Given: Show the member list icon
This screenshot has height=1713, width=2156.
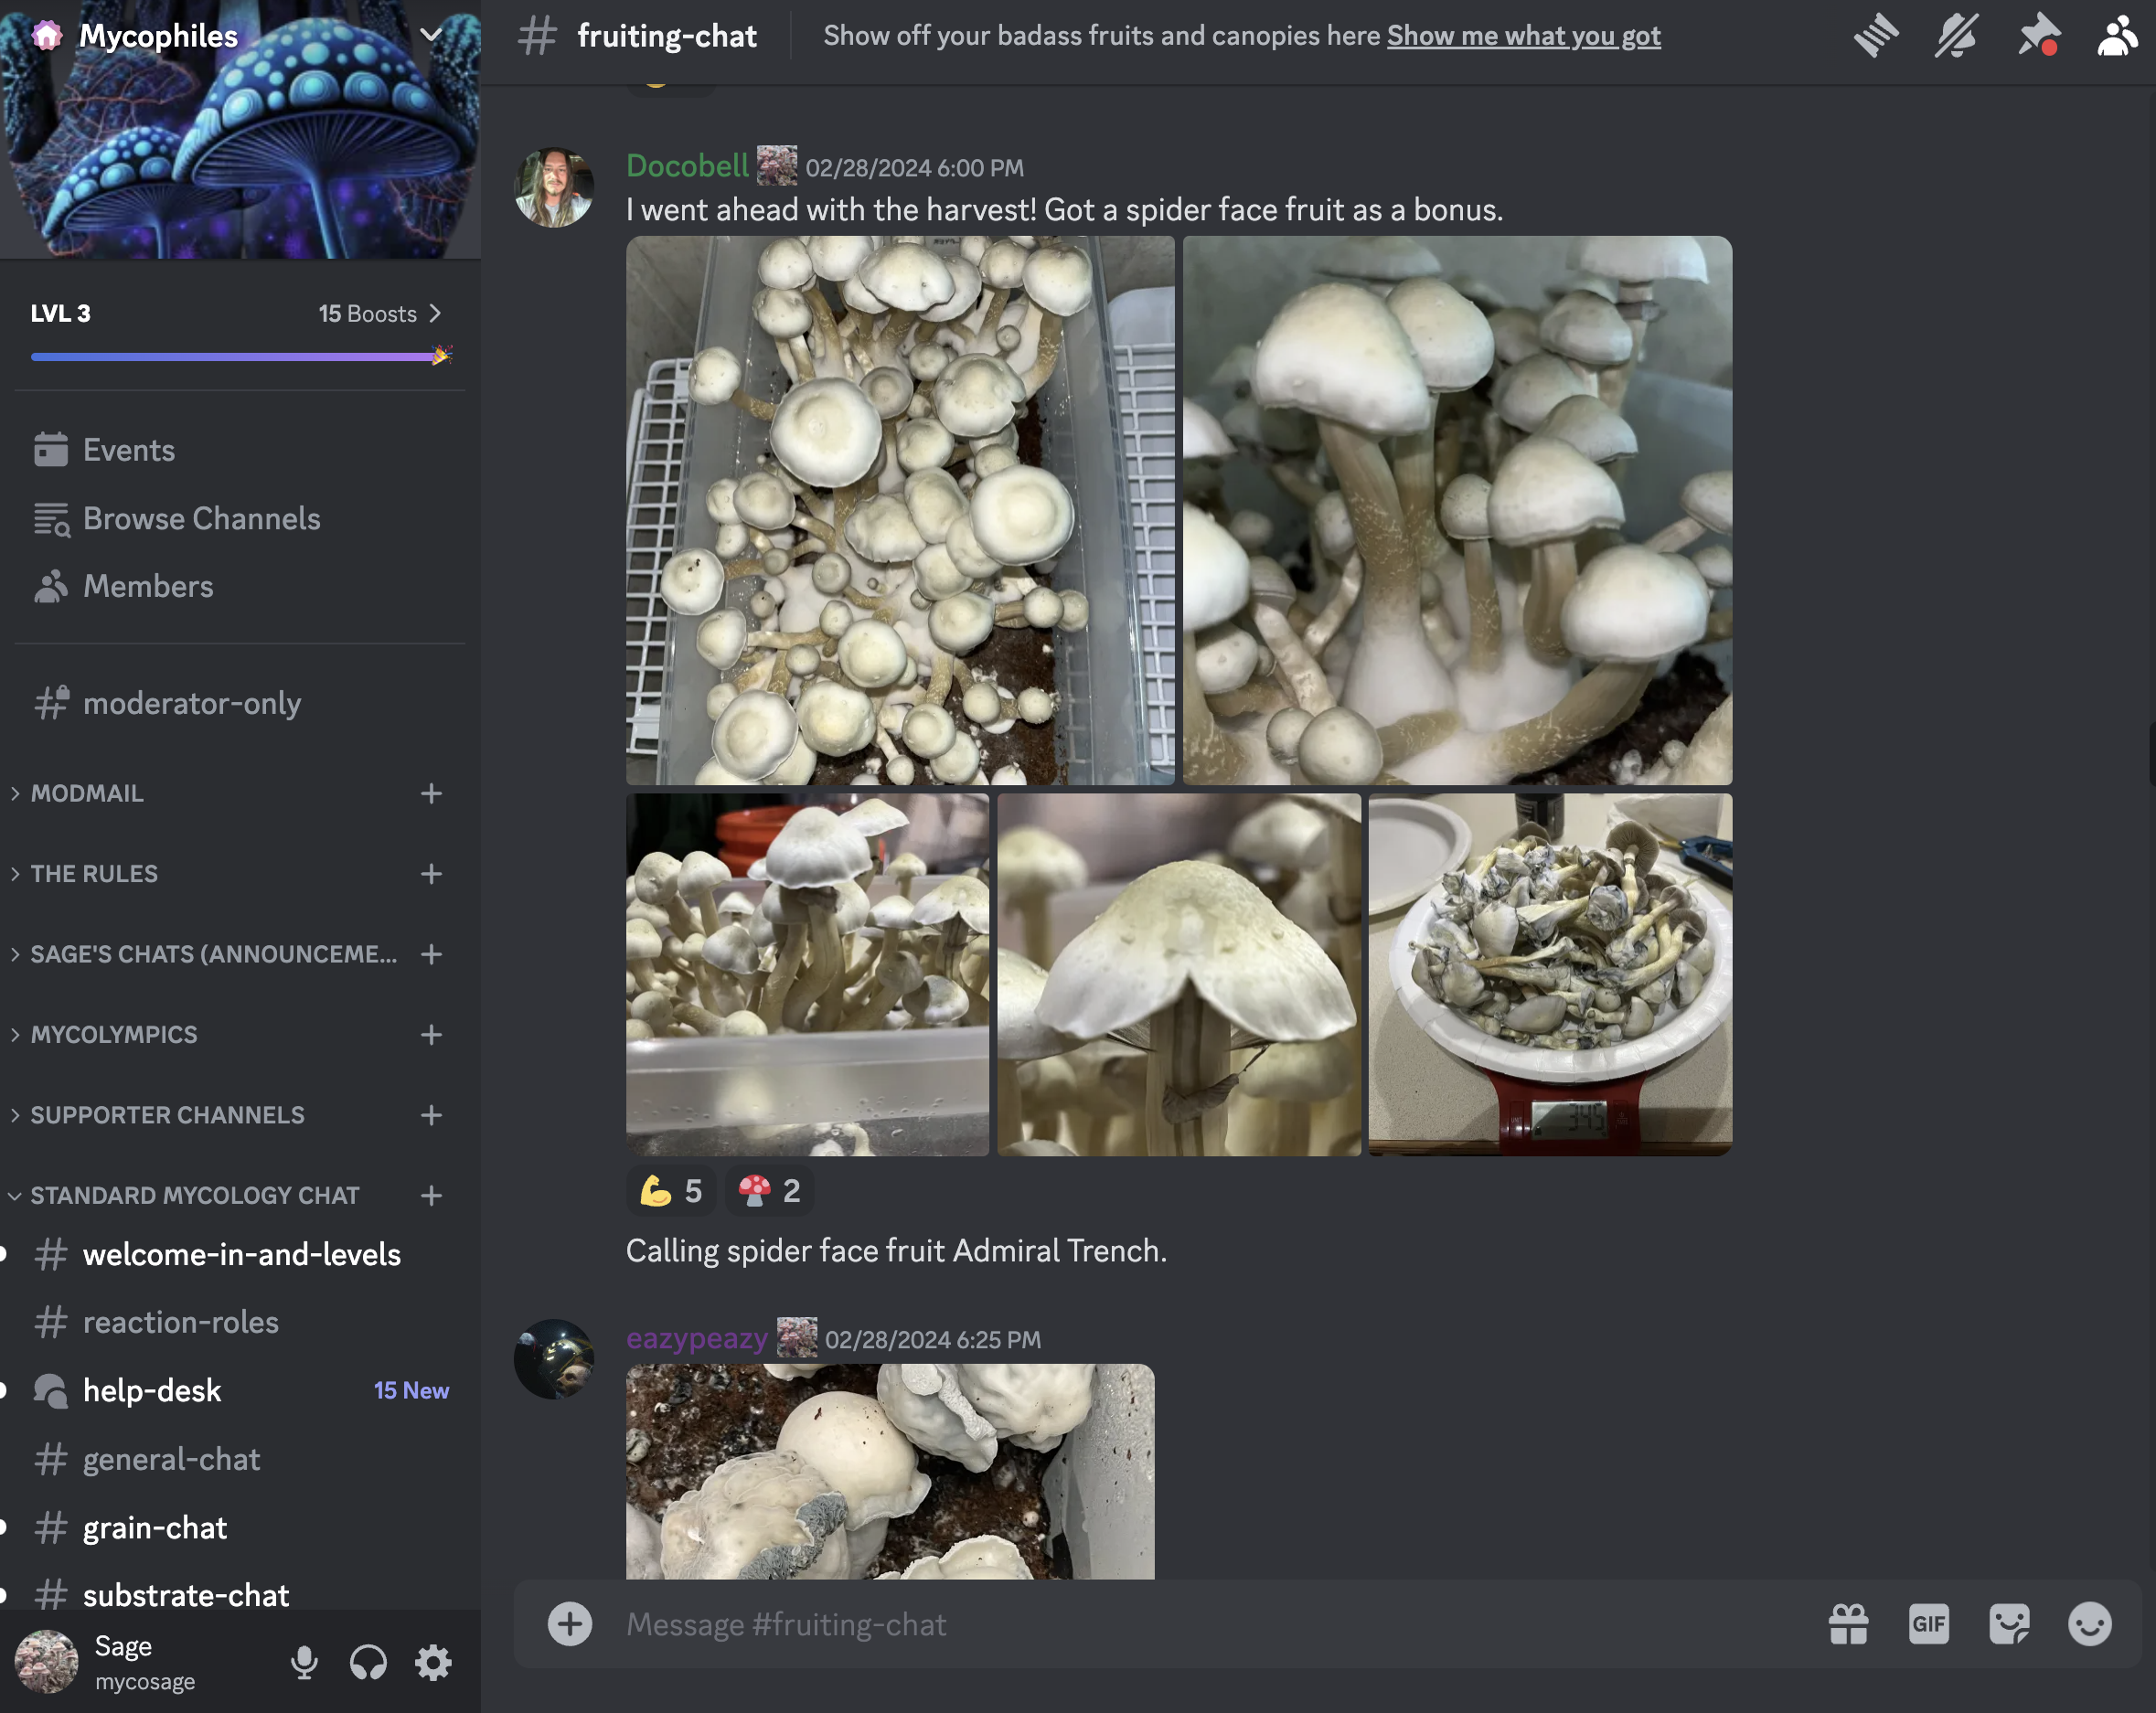Looking at the screenshot, I should click(x=2117, y=36).
